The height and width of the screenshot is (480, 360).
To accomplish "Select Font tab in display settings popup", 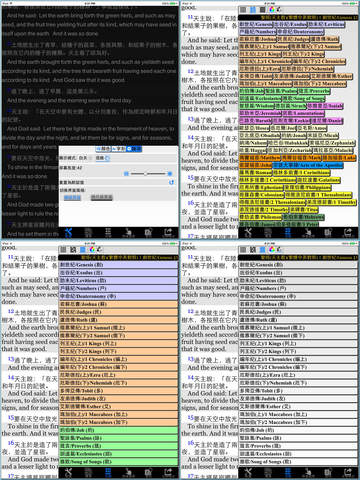I will pos(118,149).
